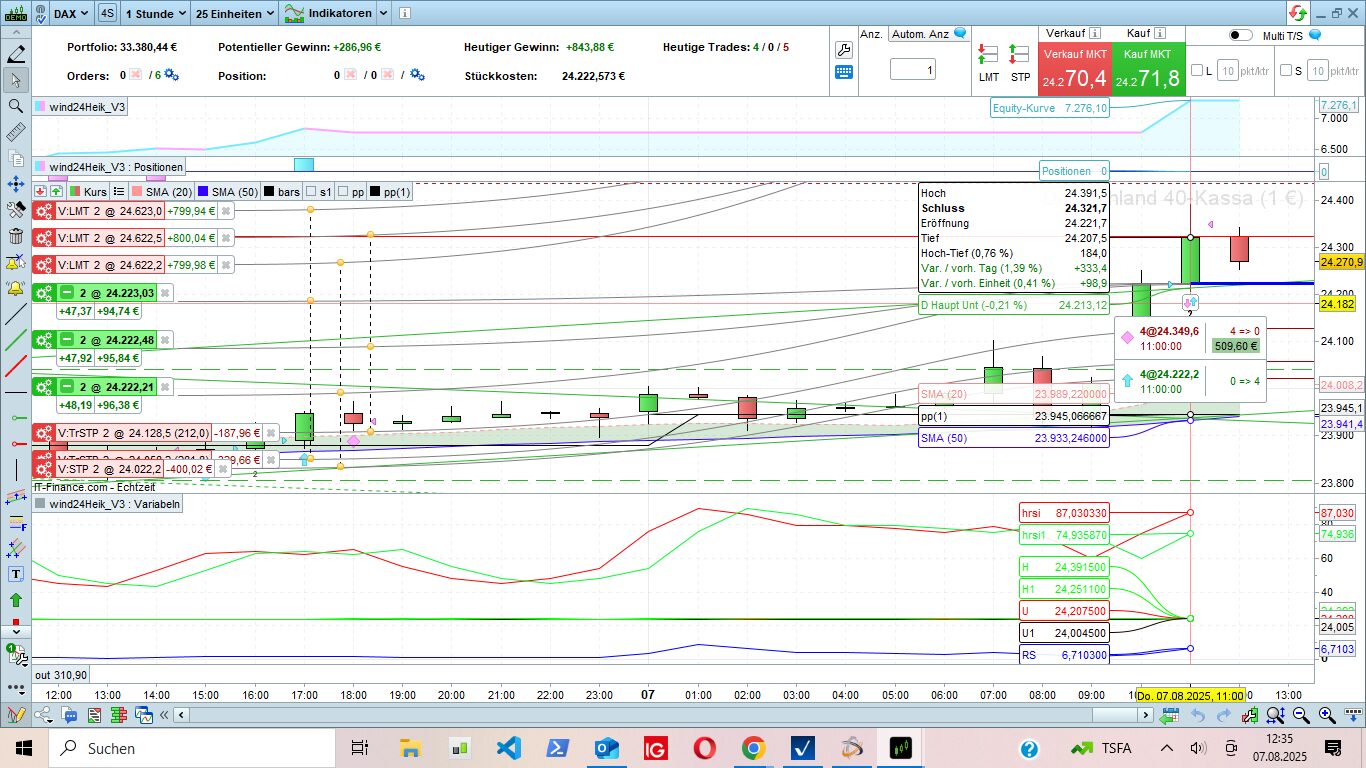
Task: Click the blue keyboard shortcuts icon
Action: tap(843, 72)
